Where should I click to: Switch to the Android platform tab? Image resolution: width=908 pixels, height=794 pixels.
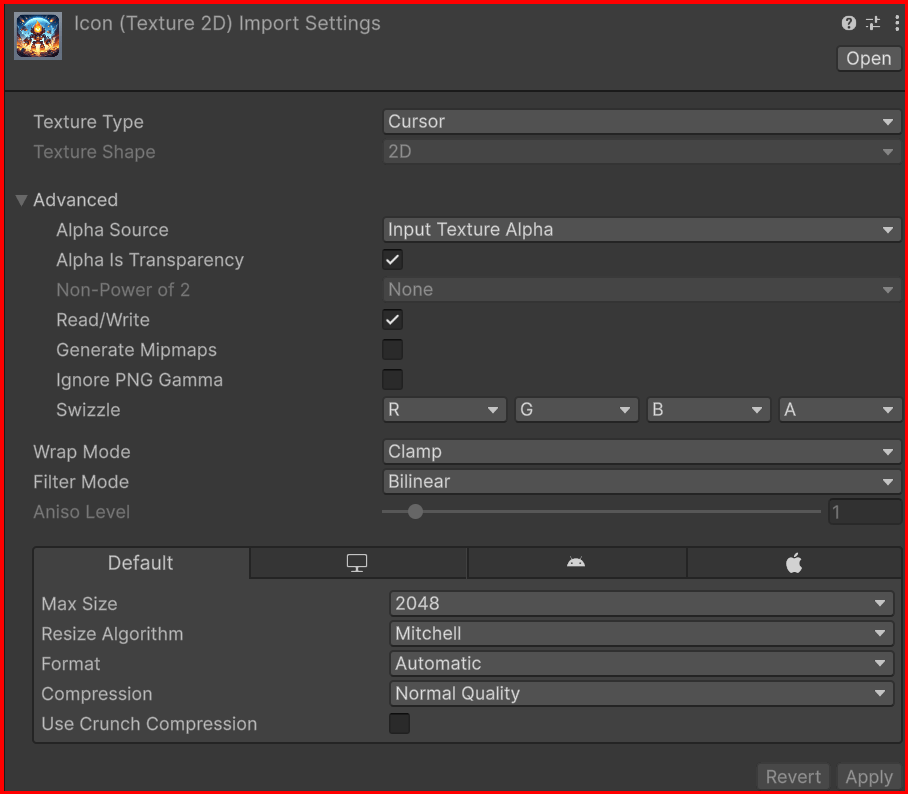tap(576, 563)
